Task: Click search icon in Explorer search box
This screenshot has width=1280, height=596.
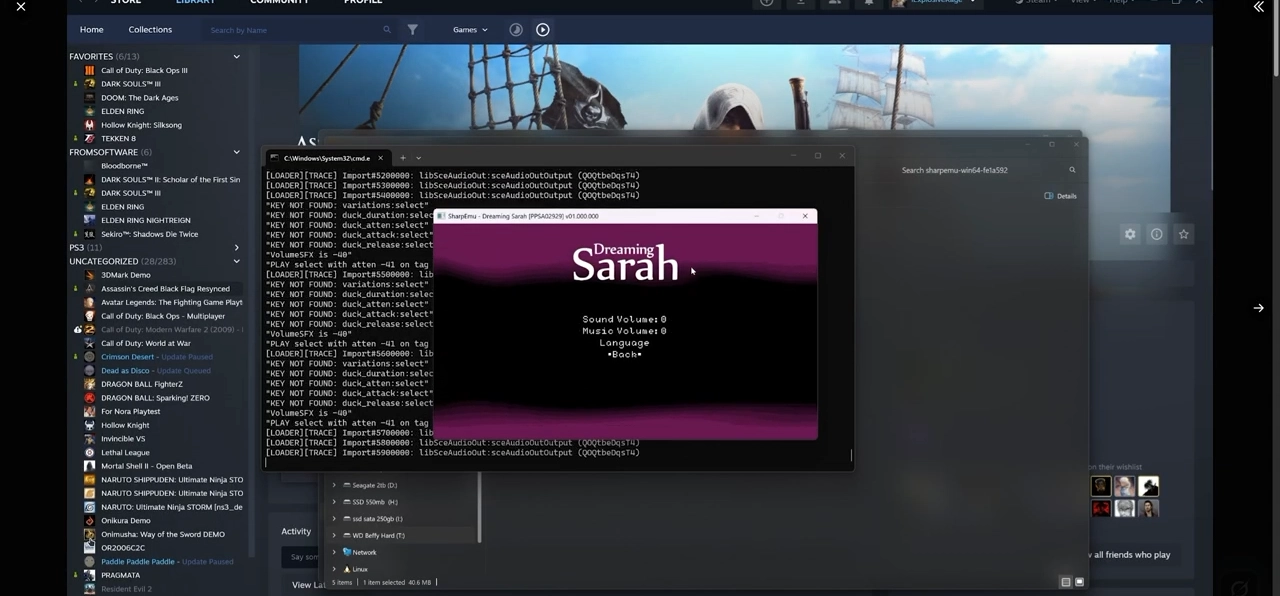Action: tap(1072, 170)
